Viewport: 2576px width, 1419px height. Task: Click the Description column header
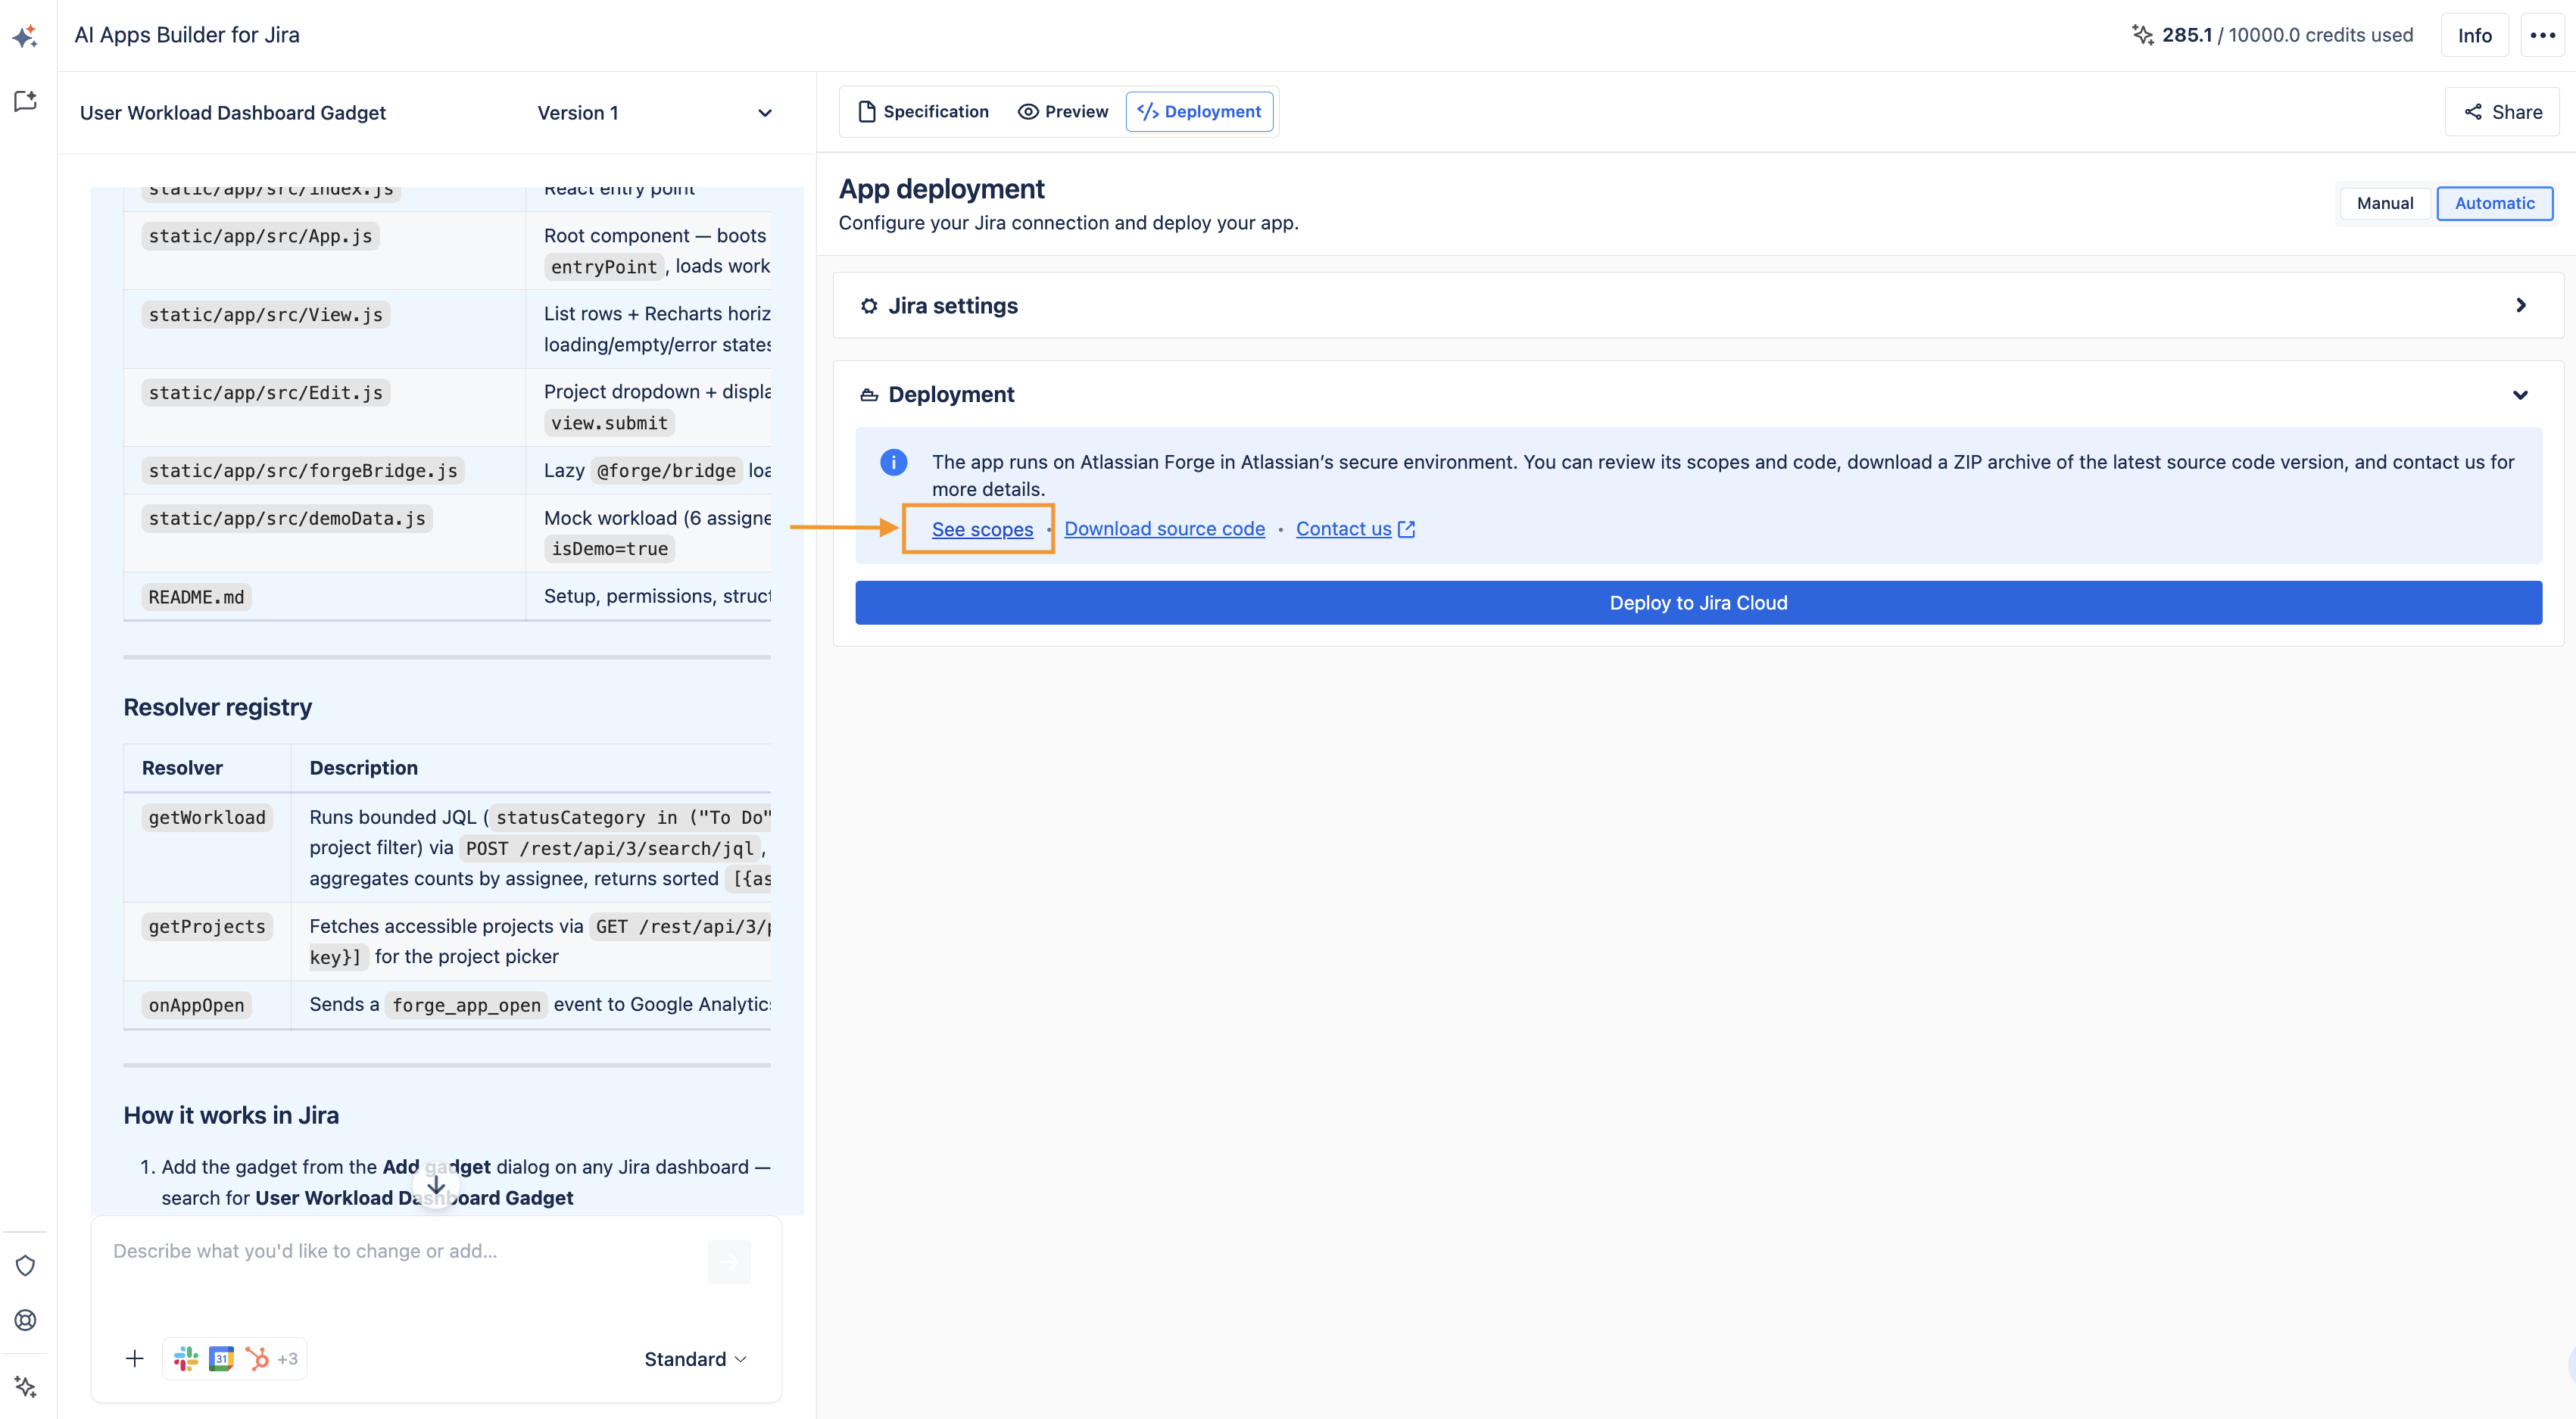pos(363,768)
